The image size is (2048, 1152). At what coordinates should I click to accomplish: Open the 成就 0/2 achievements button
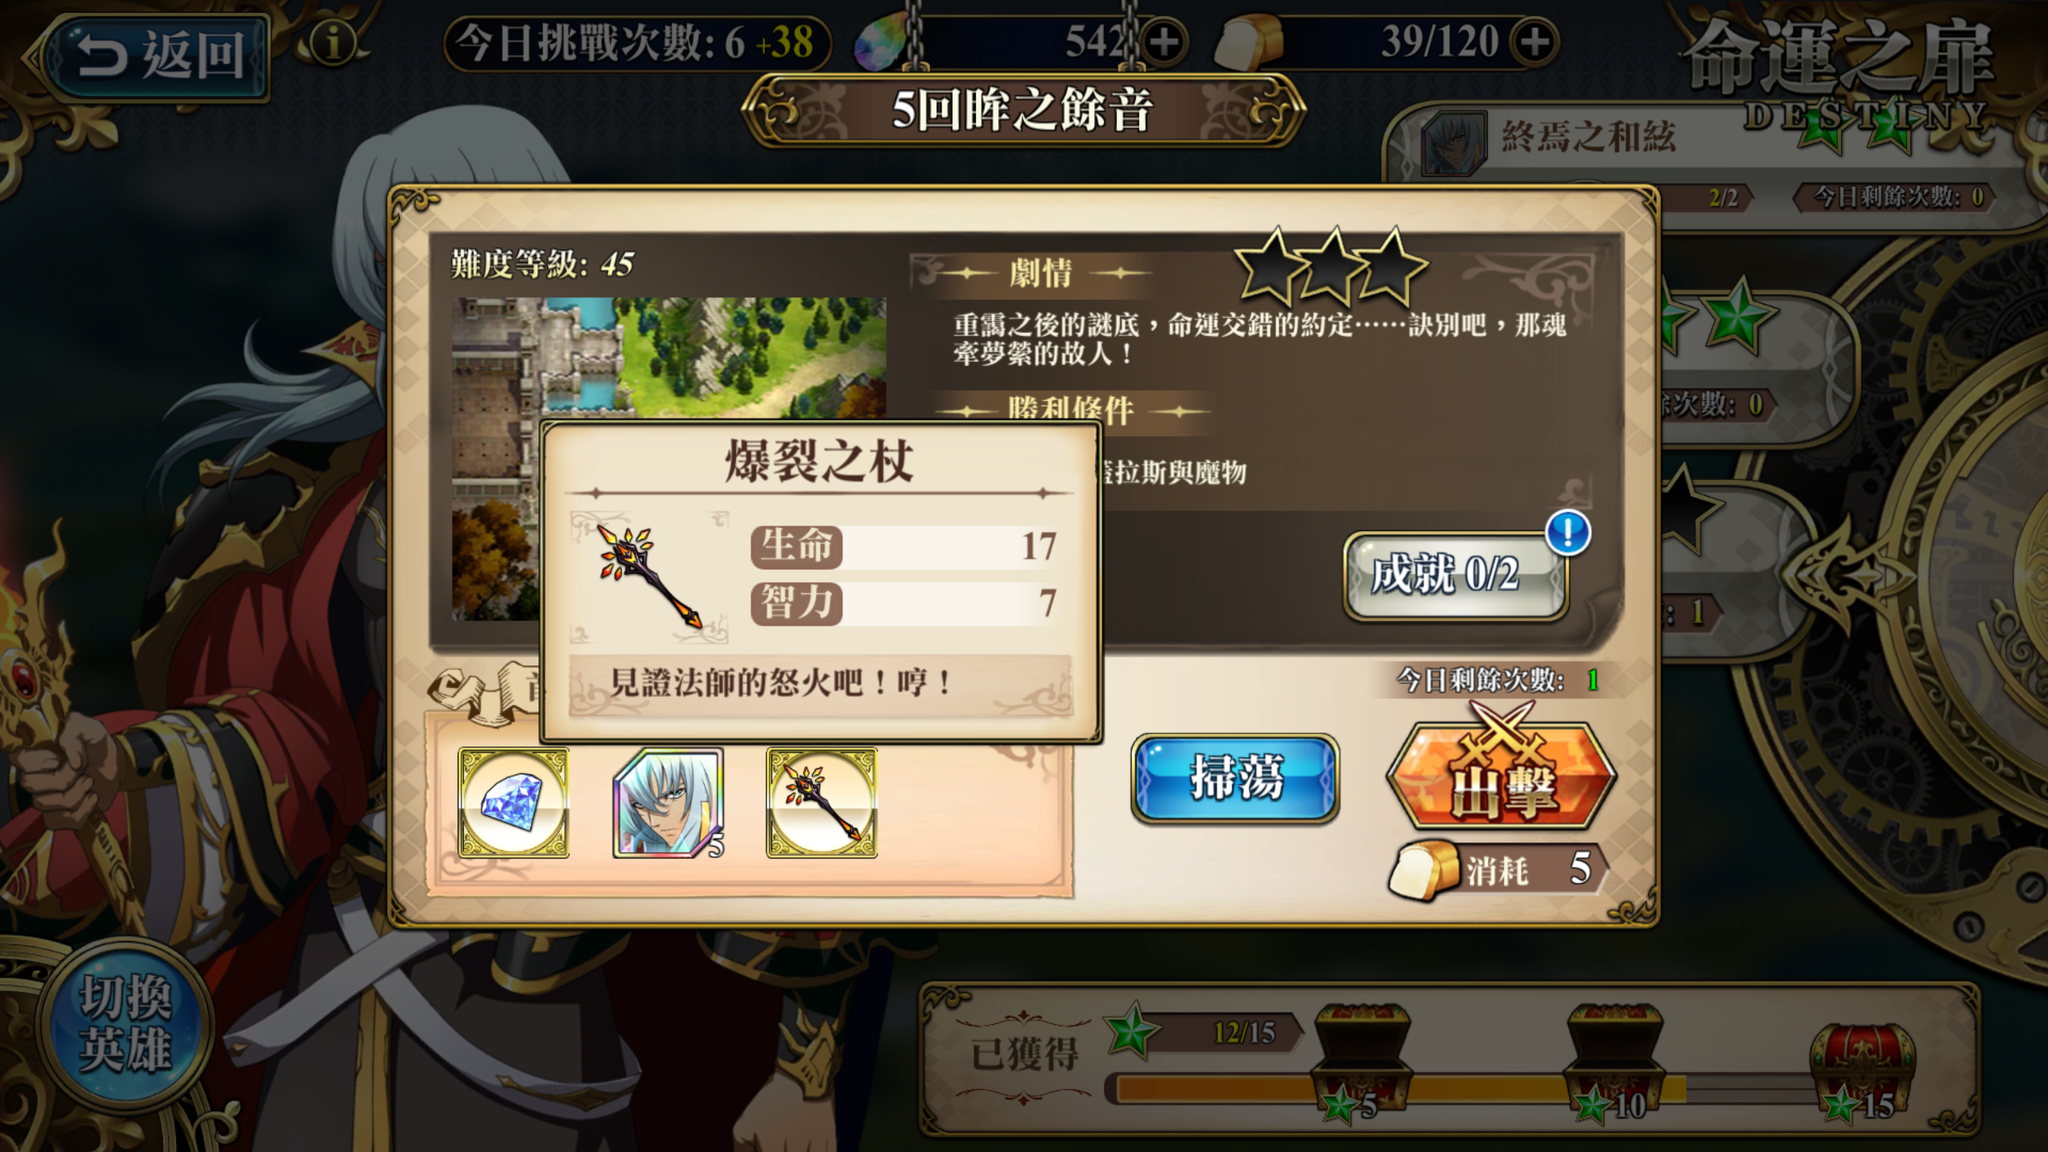coord(1455,575)
